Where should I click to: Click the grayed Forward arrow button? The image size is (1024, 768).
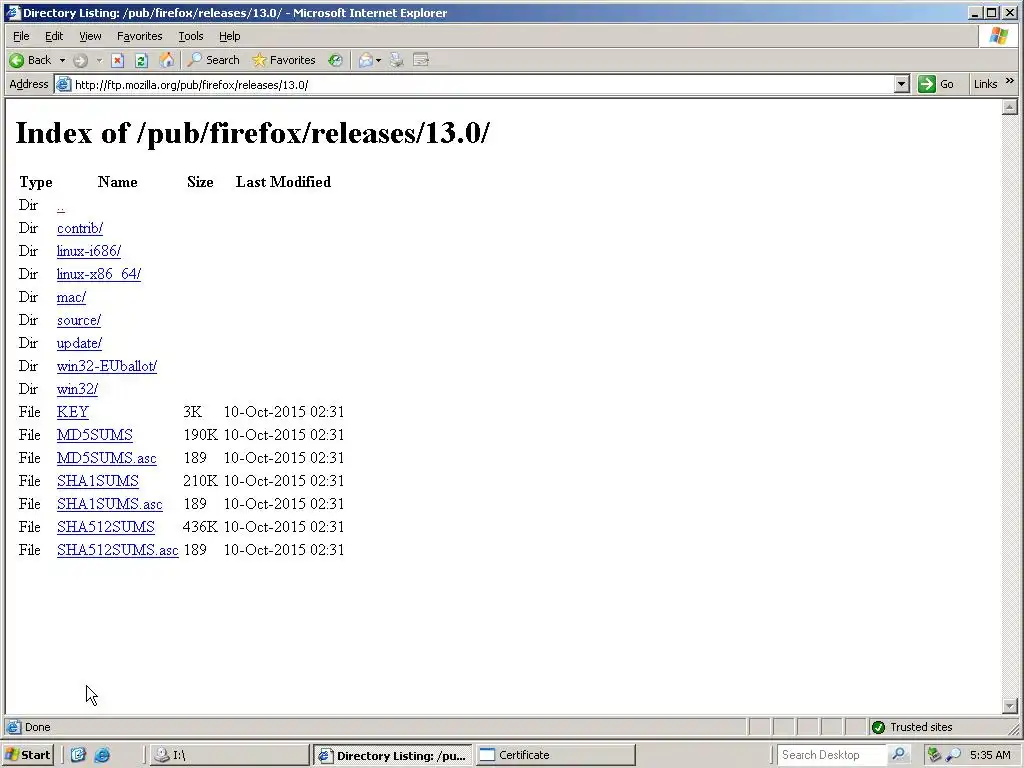(x=80, y=61)
